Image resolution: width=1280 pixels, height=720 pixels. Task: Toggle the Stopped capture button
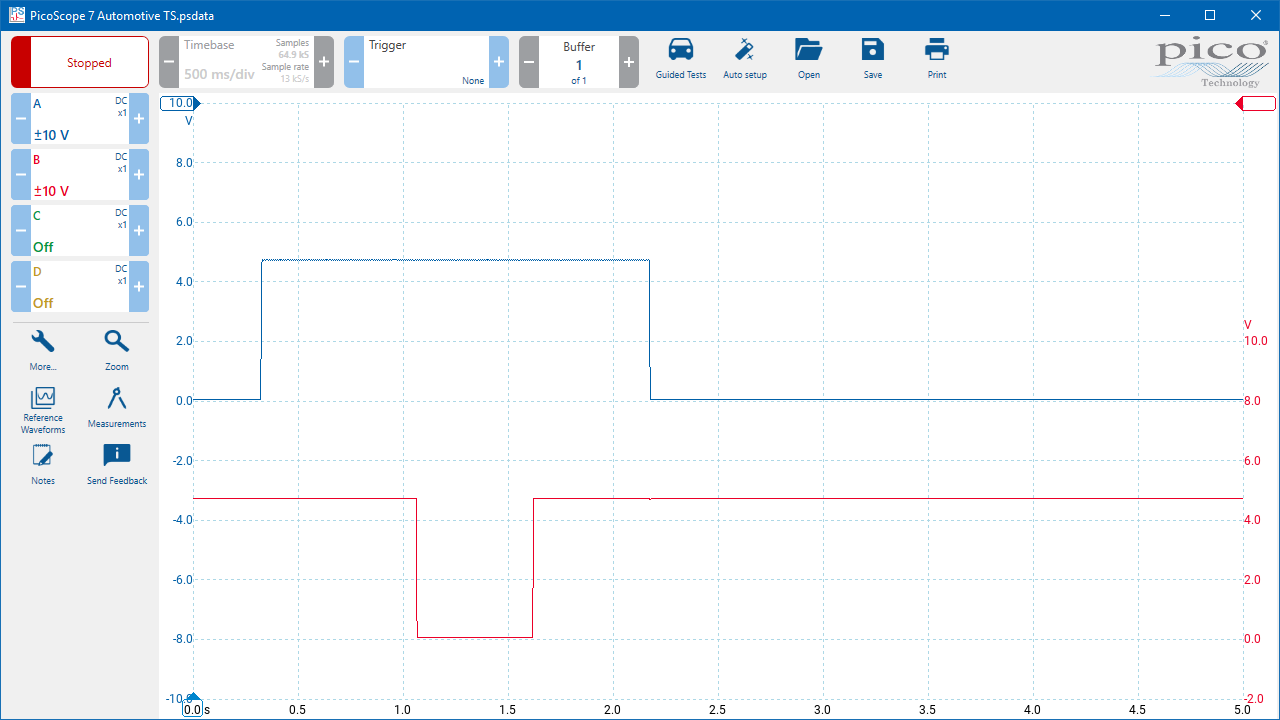(x=80, y=62)
